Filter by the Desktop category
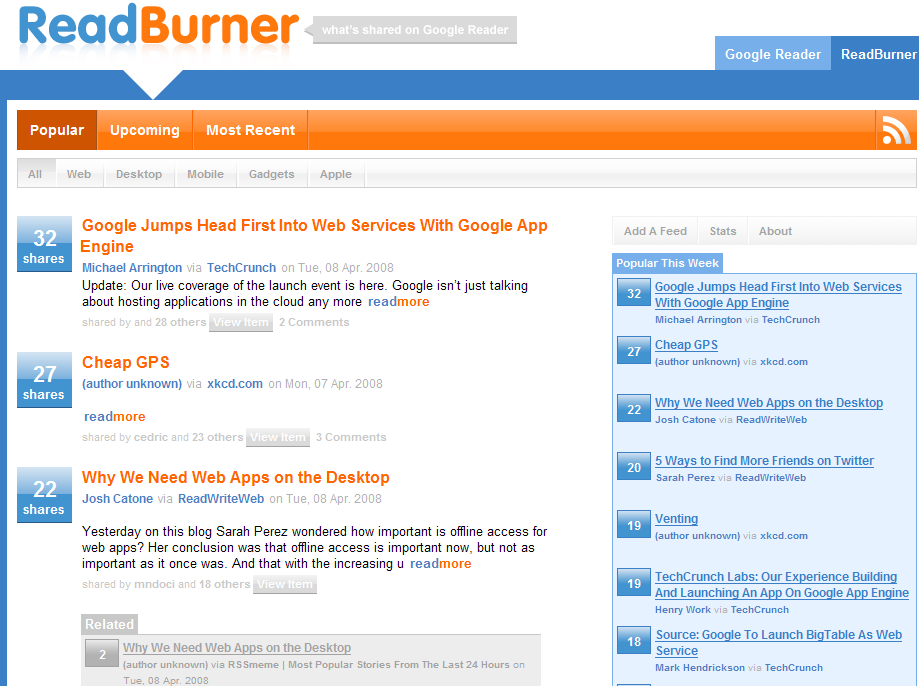Viewport: 923px width, 686px height. (139, 174)
